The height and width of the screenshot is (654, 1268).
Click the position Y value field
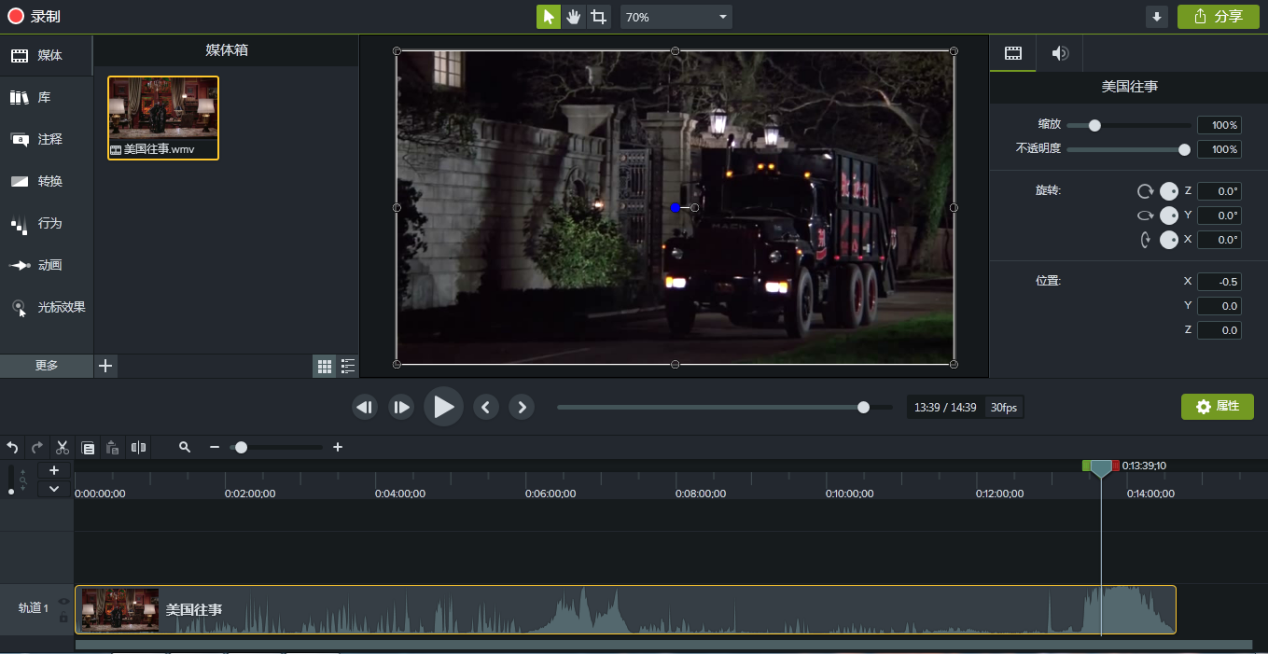pos(1219,306)
